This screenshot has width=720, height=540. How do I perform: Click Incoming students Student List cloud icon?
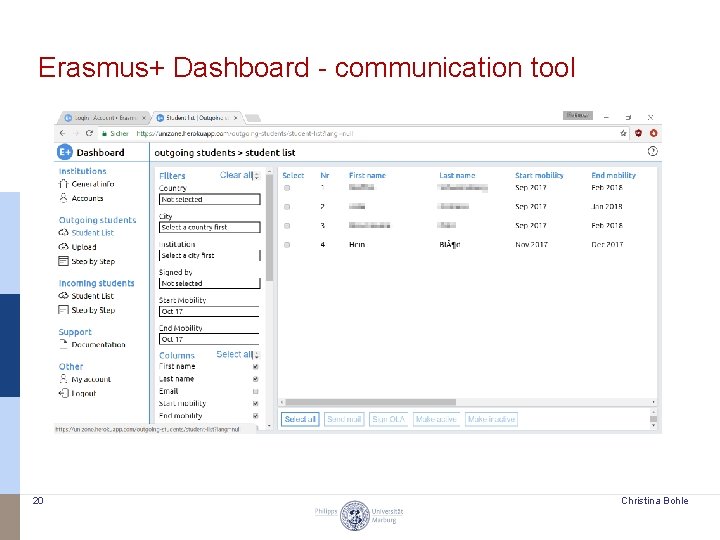point(63,296)
